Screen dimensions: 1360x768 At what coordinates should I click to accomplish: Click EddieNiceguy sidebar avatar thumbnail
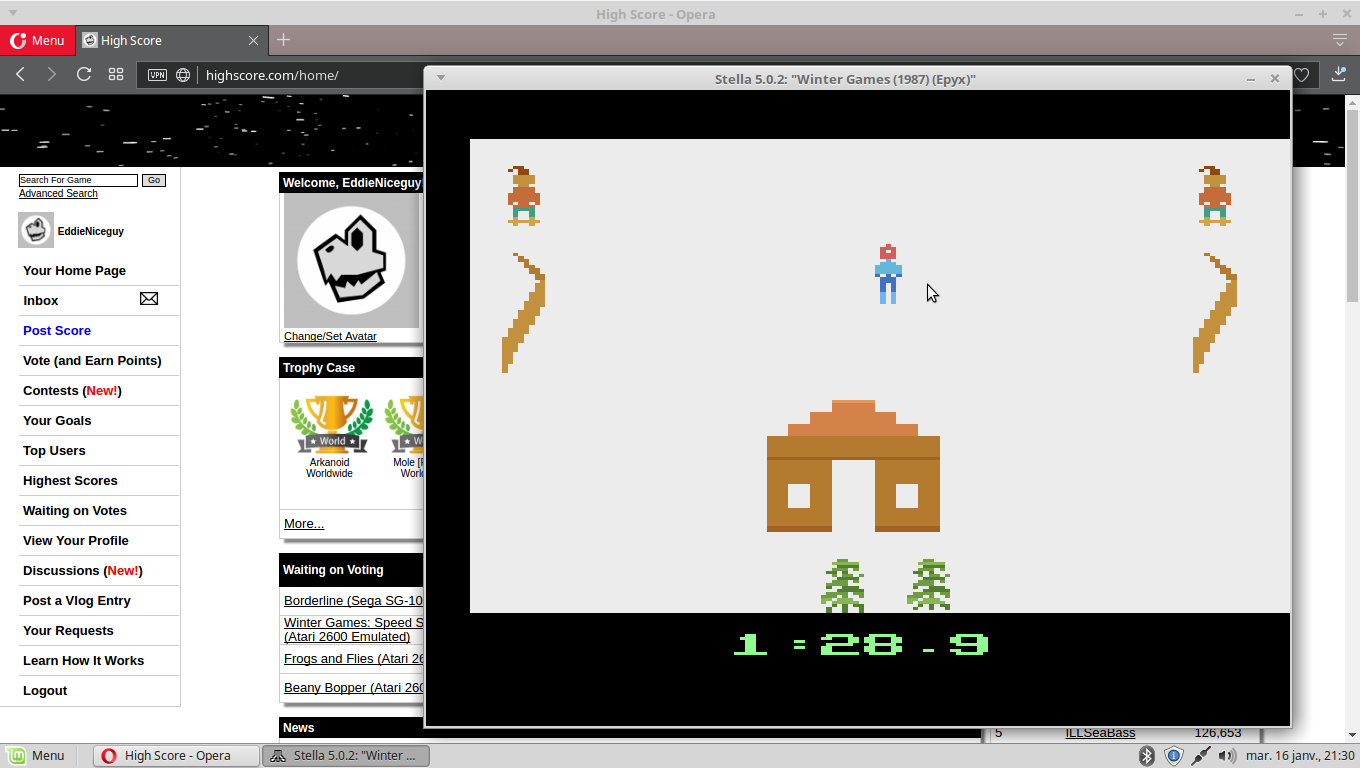(36, 230)
